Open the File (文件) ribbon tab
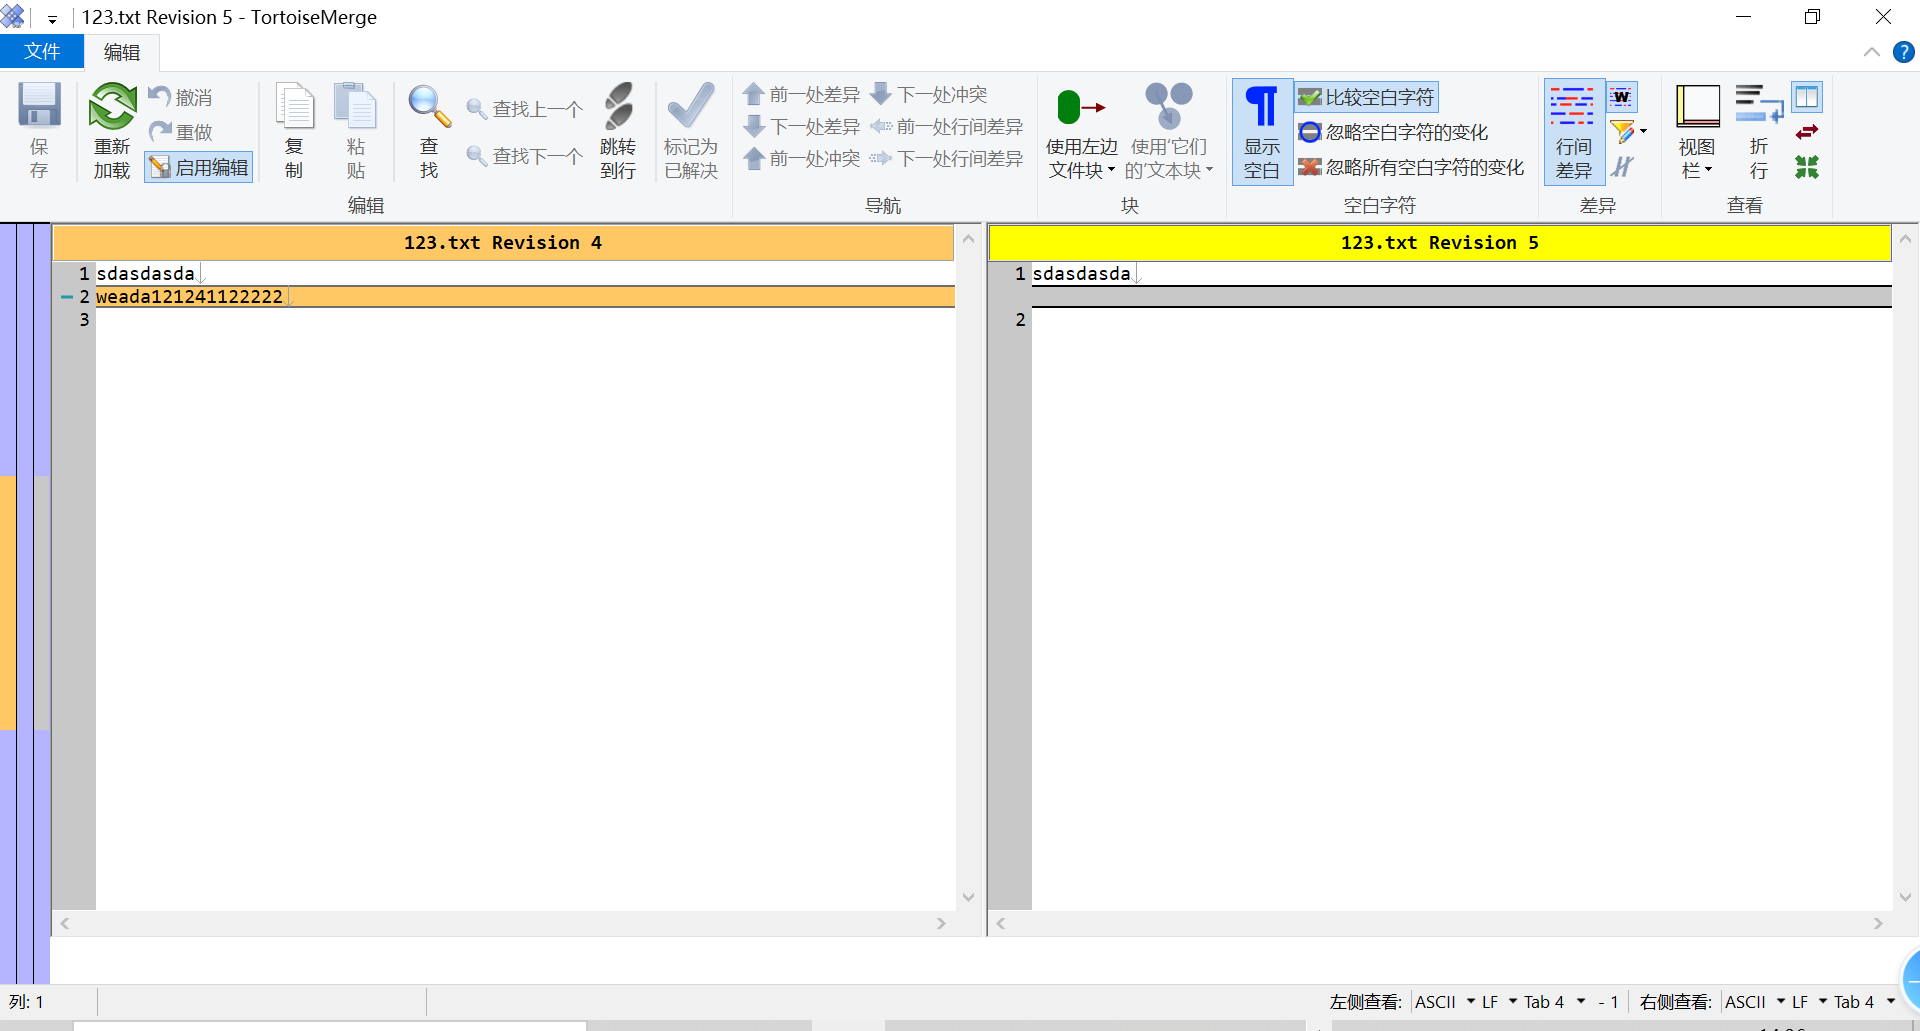 [x=42, y=52]
